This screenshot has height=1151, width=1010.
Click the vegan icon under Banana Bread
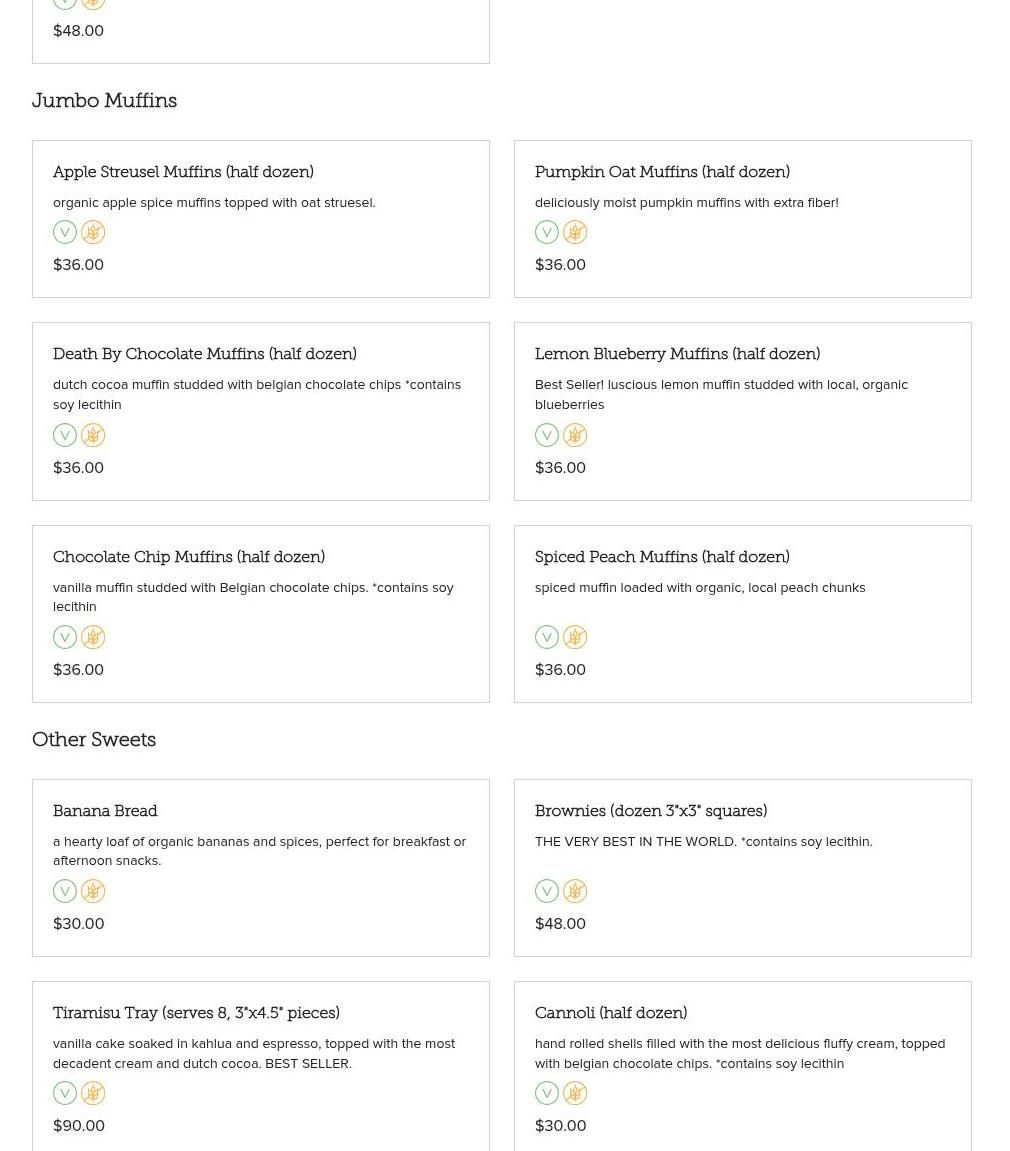click(65, 891)
